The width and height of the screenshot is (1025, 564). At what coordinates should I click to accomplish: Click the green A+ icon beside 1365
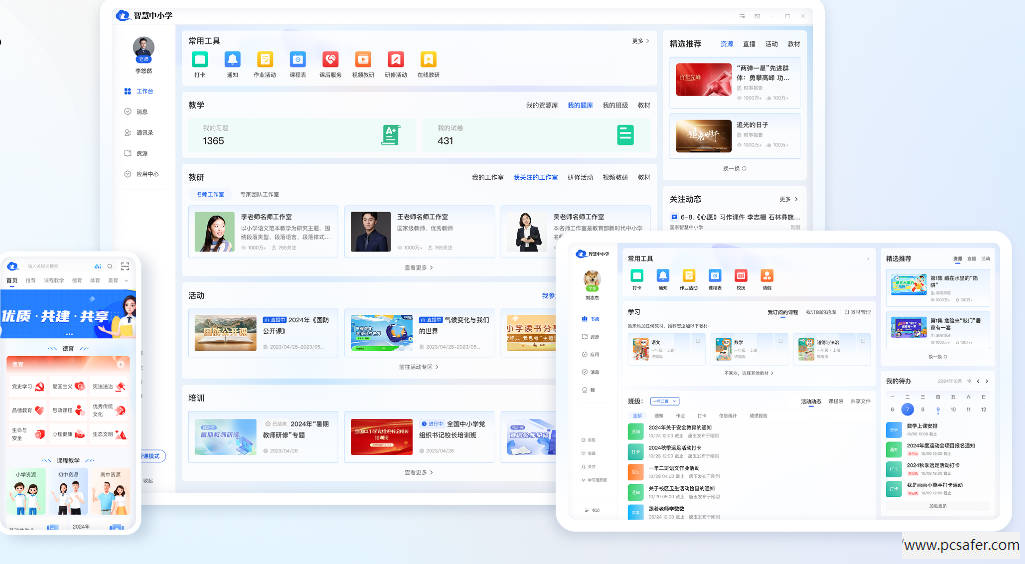pyautogui.click(x=391, y=135)
